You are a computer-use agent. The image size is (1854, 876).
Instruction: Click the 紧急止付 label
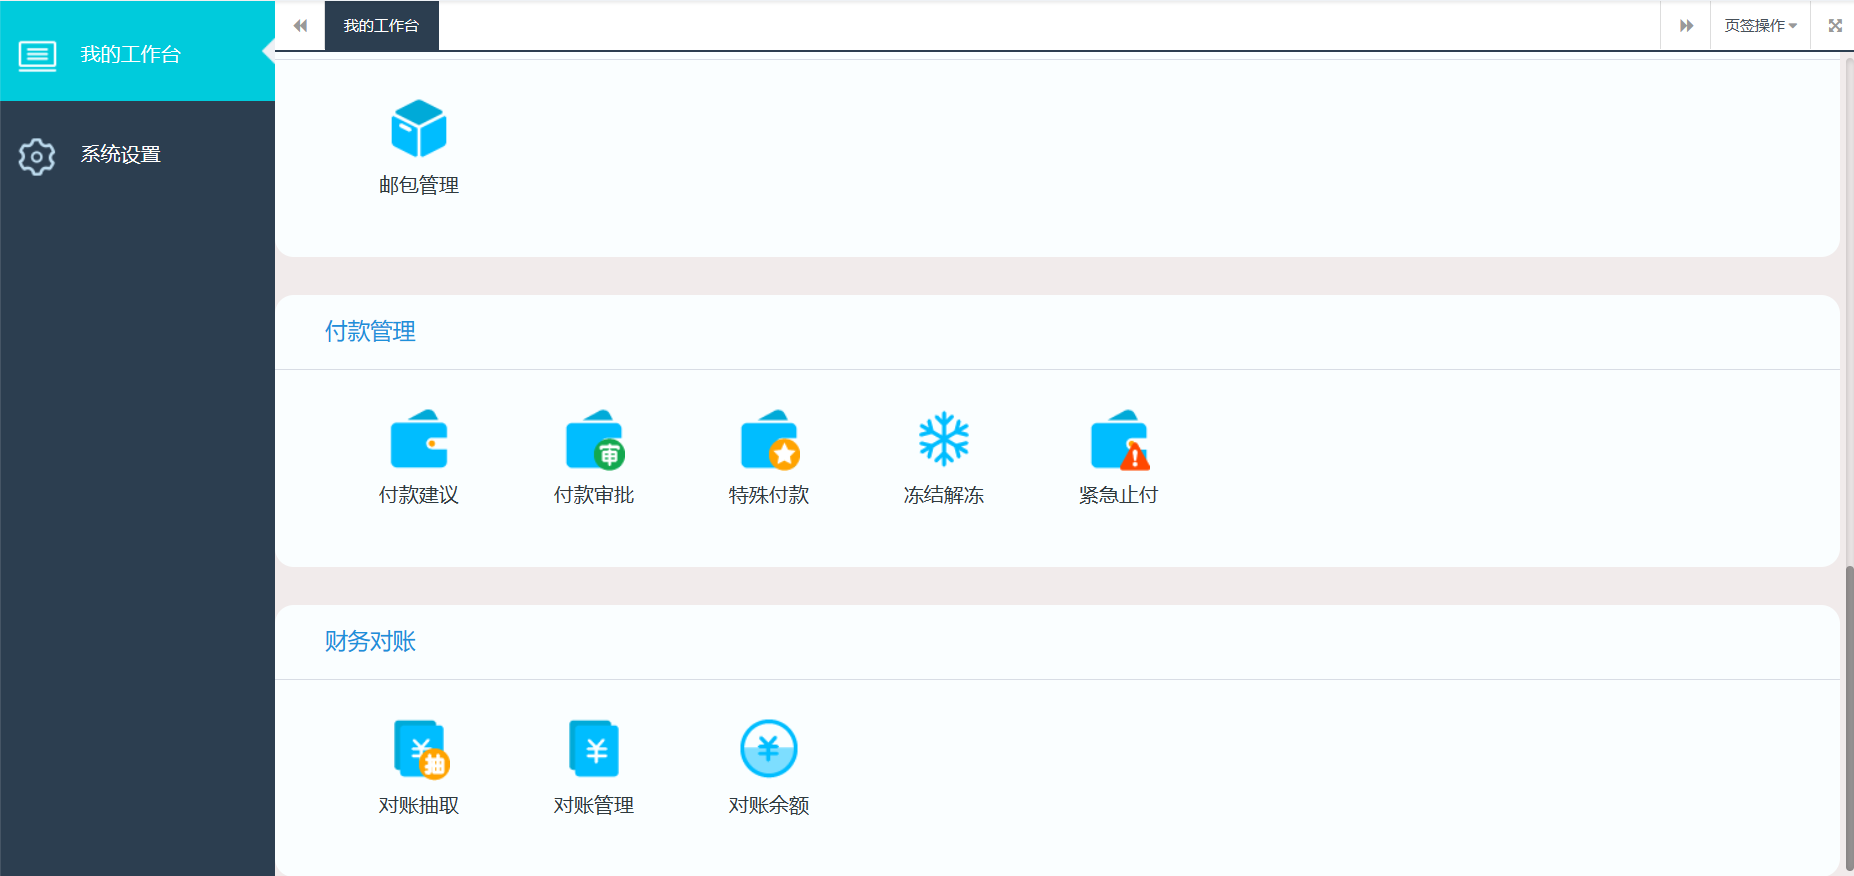point(1119,496)
